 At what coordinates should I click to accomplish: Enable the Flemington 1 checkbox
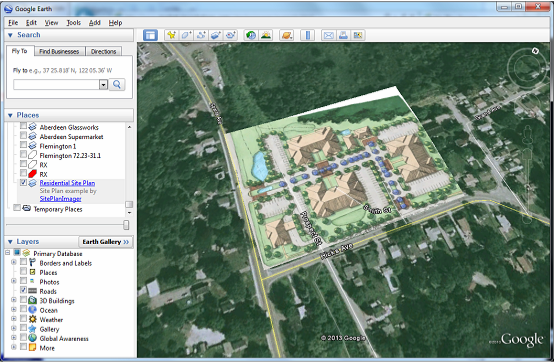(x=23, y=145)
